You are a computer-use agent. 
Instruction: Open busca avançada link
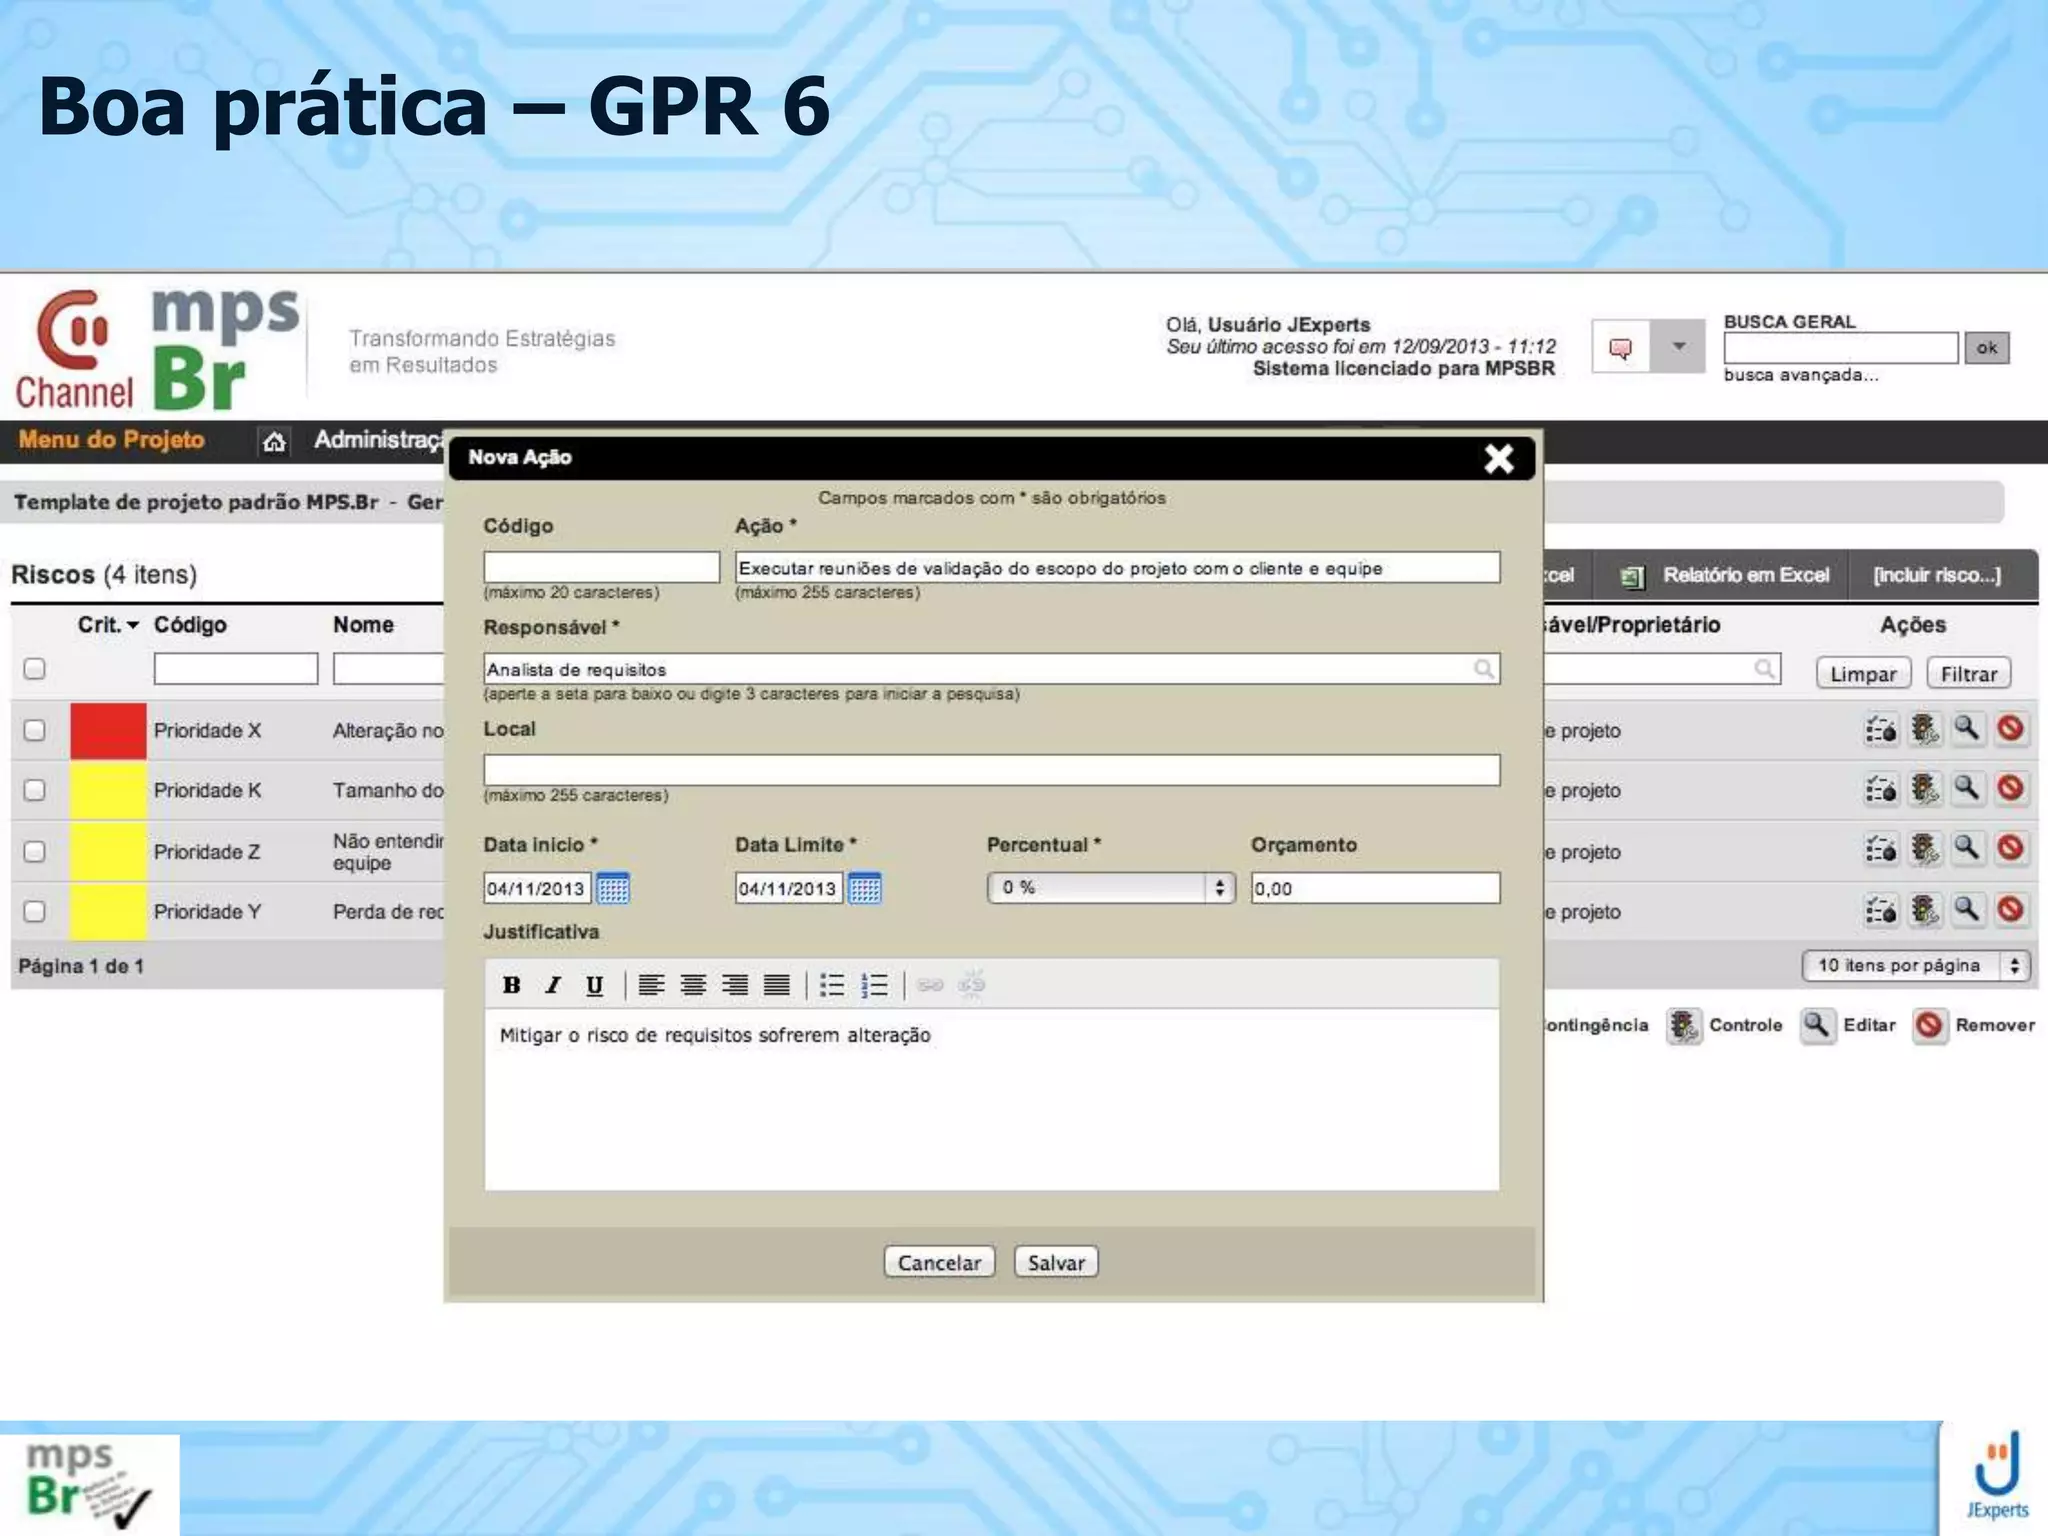1800,376
